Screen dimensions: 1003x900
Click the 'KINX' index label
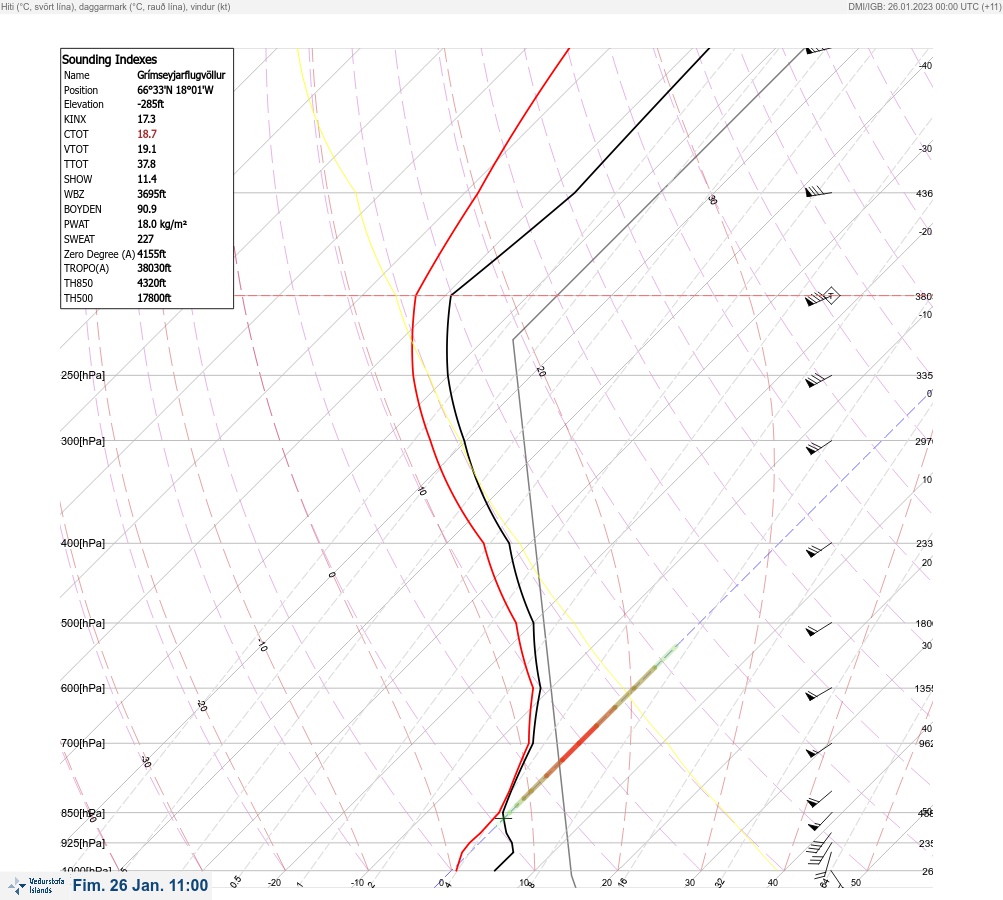point(75,119)
